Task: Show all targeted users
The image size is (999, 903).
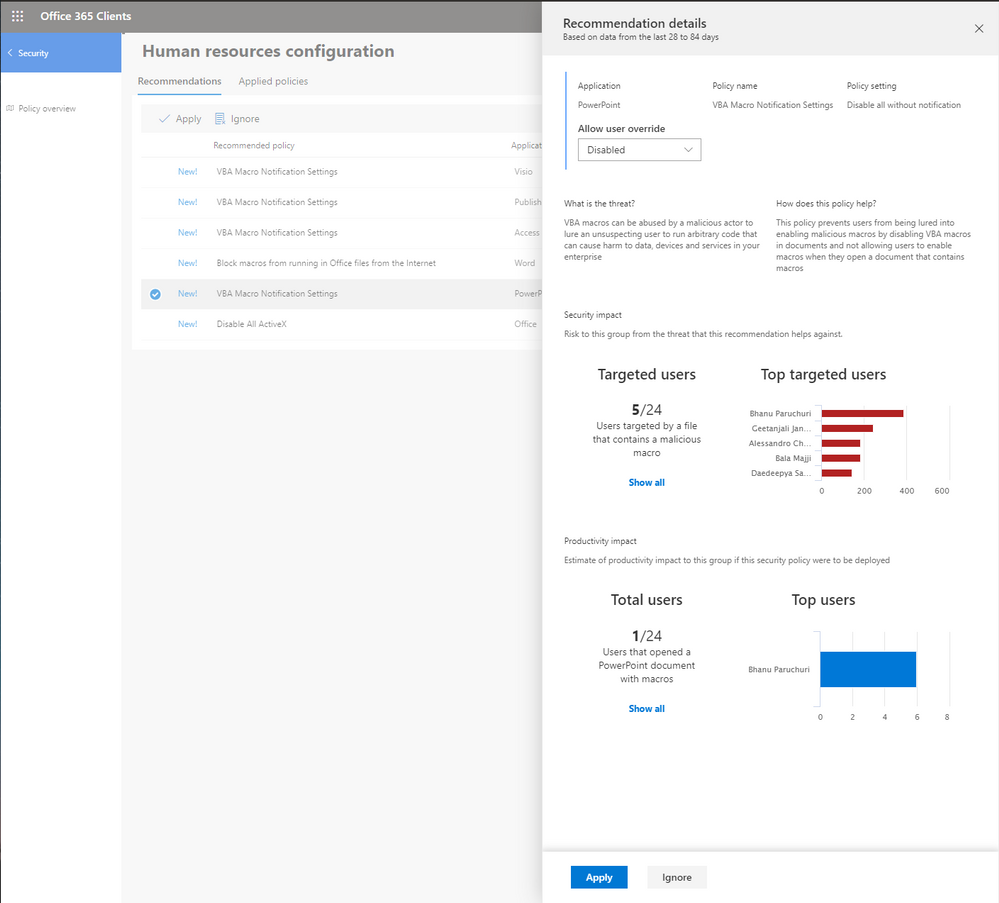Action: (646, 482)
